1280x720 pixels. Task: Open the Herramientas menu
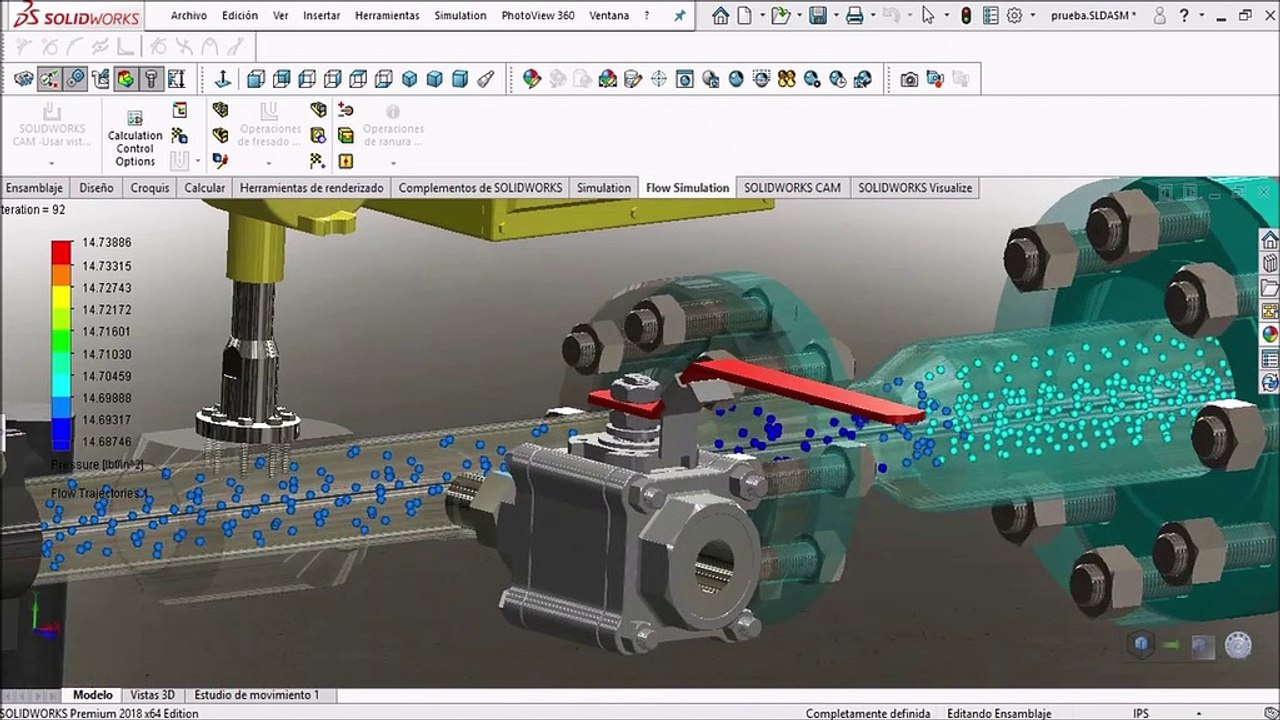[x=387, y=16]
